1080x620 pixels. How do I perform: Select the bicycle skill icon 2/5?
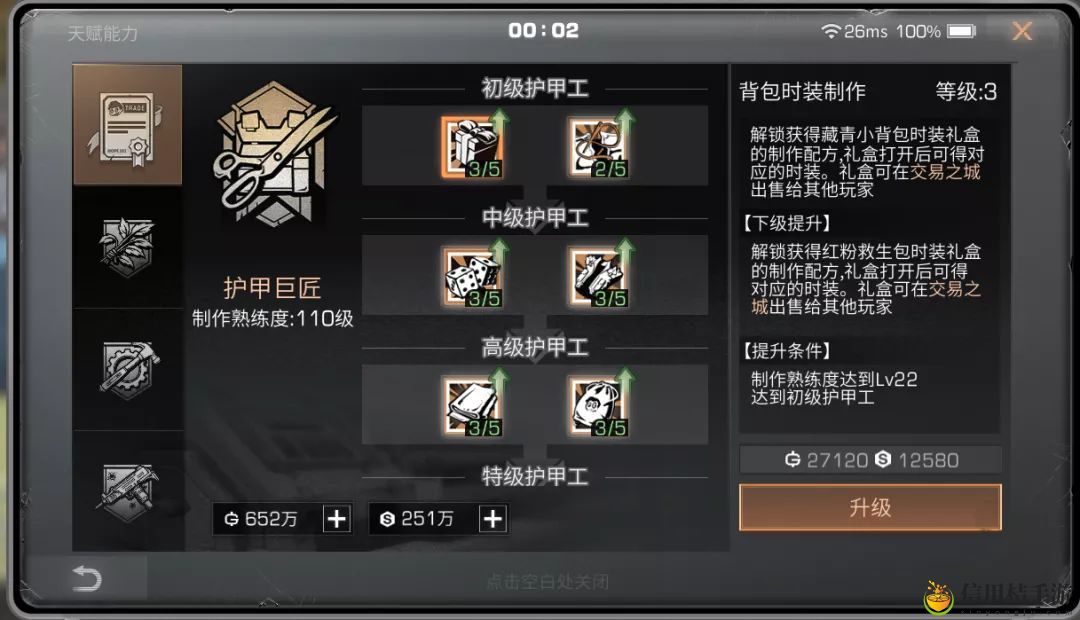point(598,147)
